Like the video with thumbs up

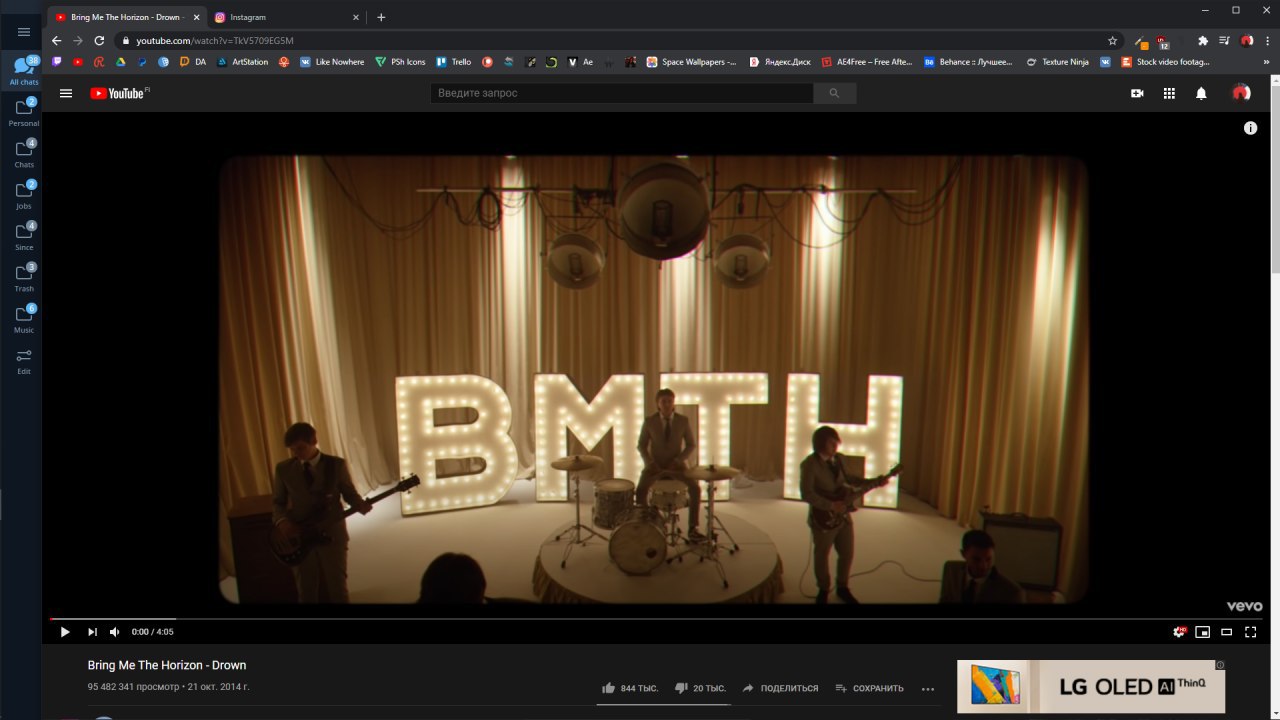pos(630,688)
